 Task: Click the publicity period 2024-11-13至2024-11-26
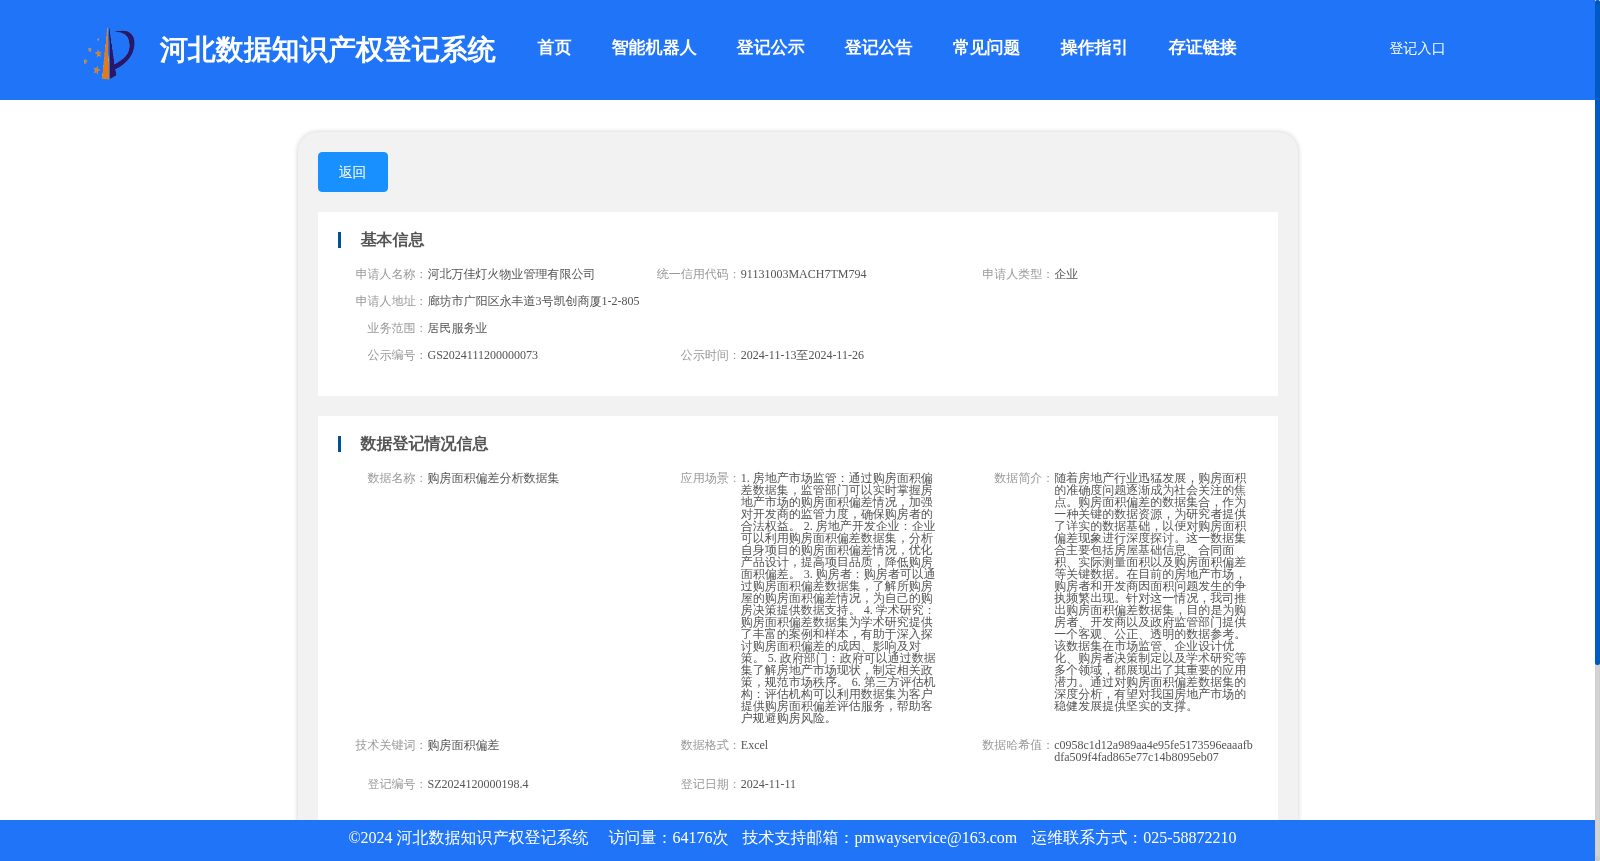tap(802, 355)
